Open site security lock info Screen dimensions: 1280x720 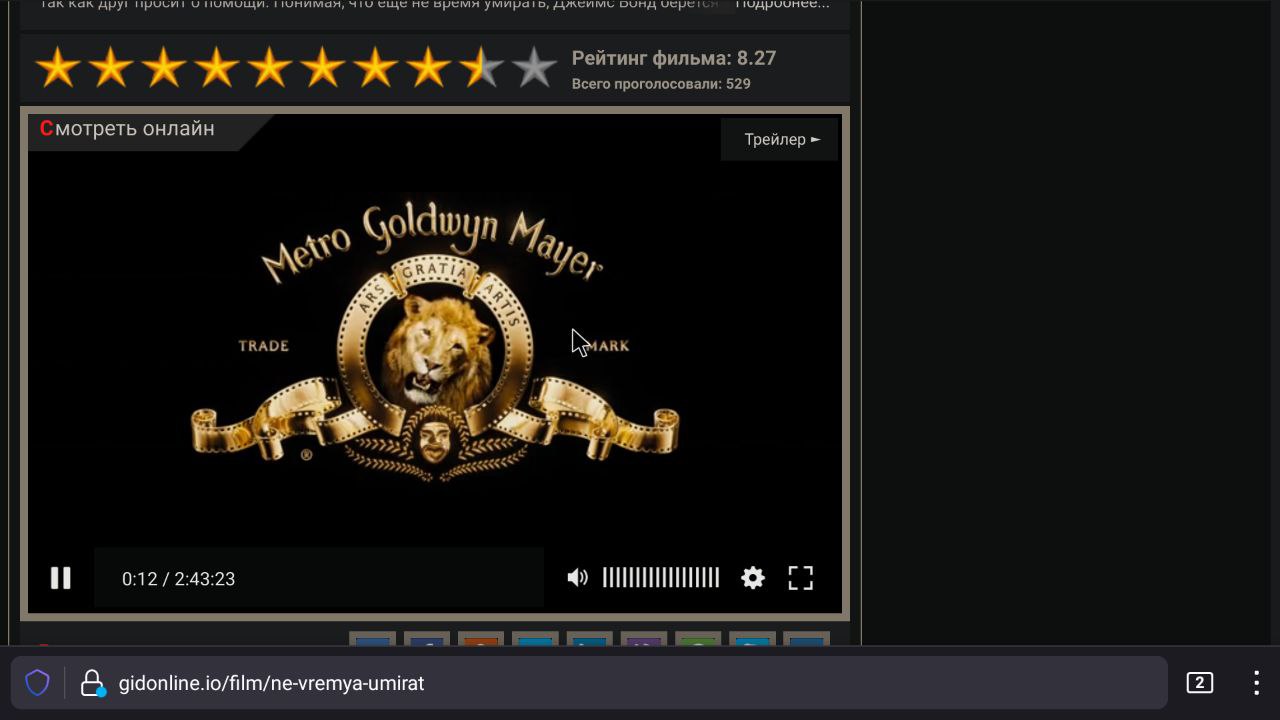point(92,683)
